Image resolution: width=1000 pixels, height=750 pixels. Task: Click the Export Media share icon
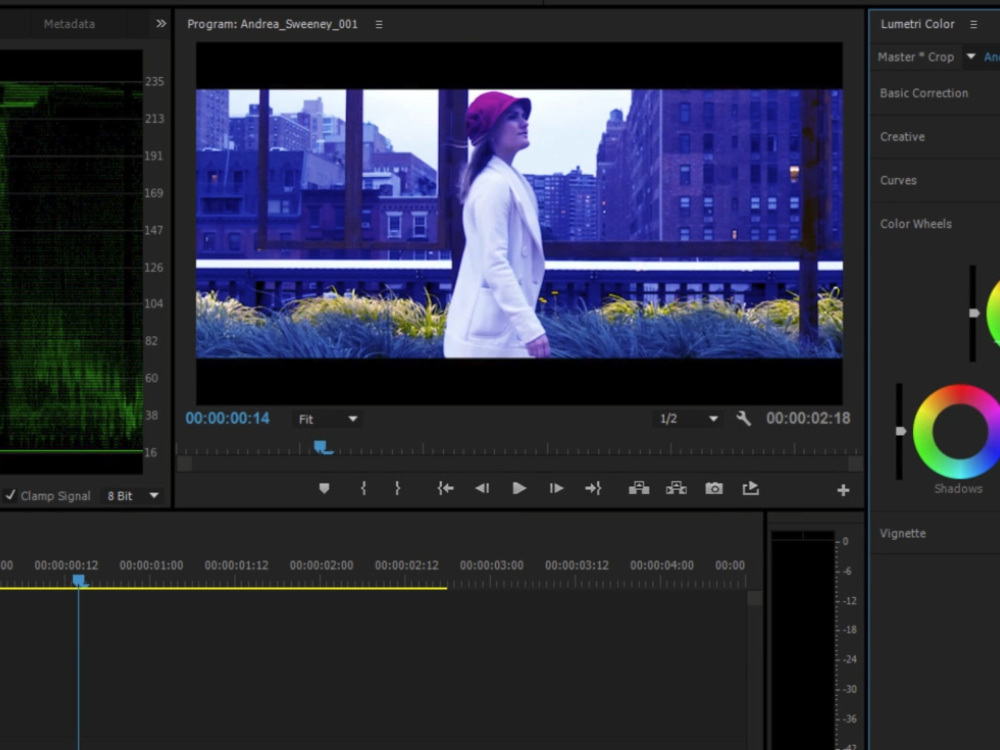[751, 489]
